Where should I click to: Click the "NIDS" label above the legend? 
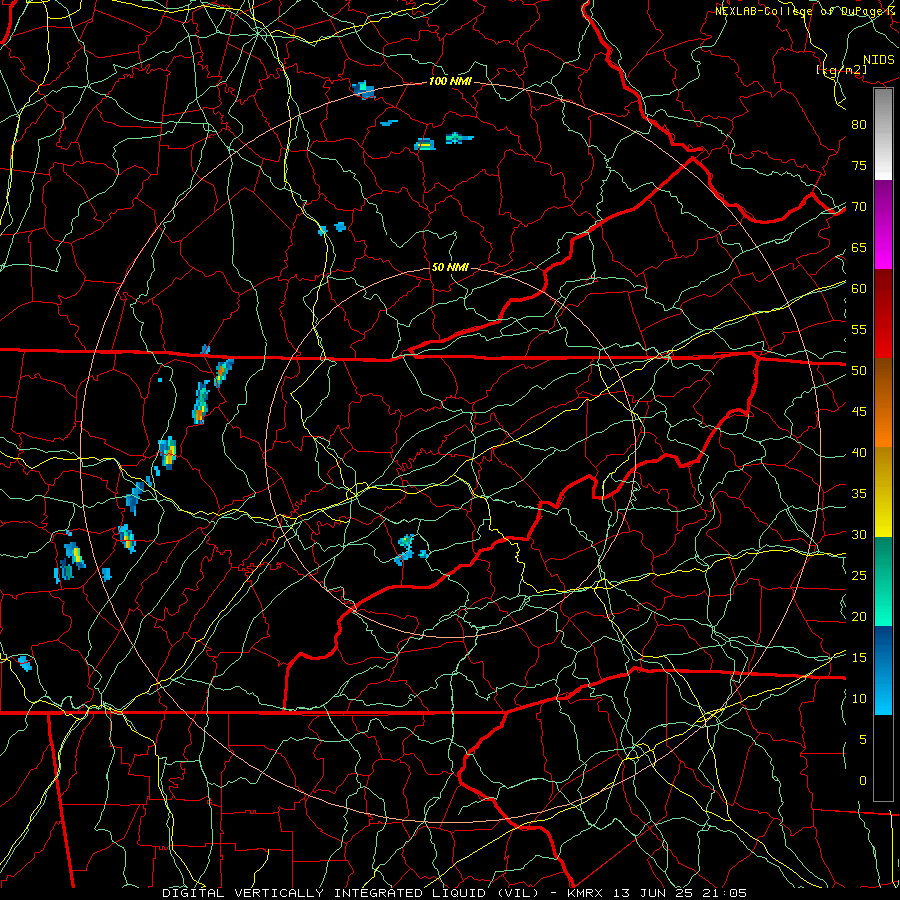pos(878,60)
